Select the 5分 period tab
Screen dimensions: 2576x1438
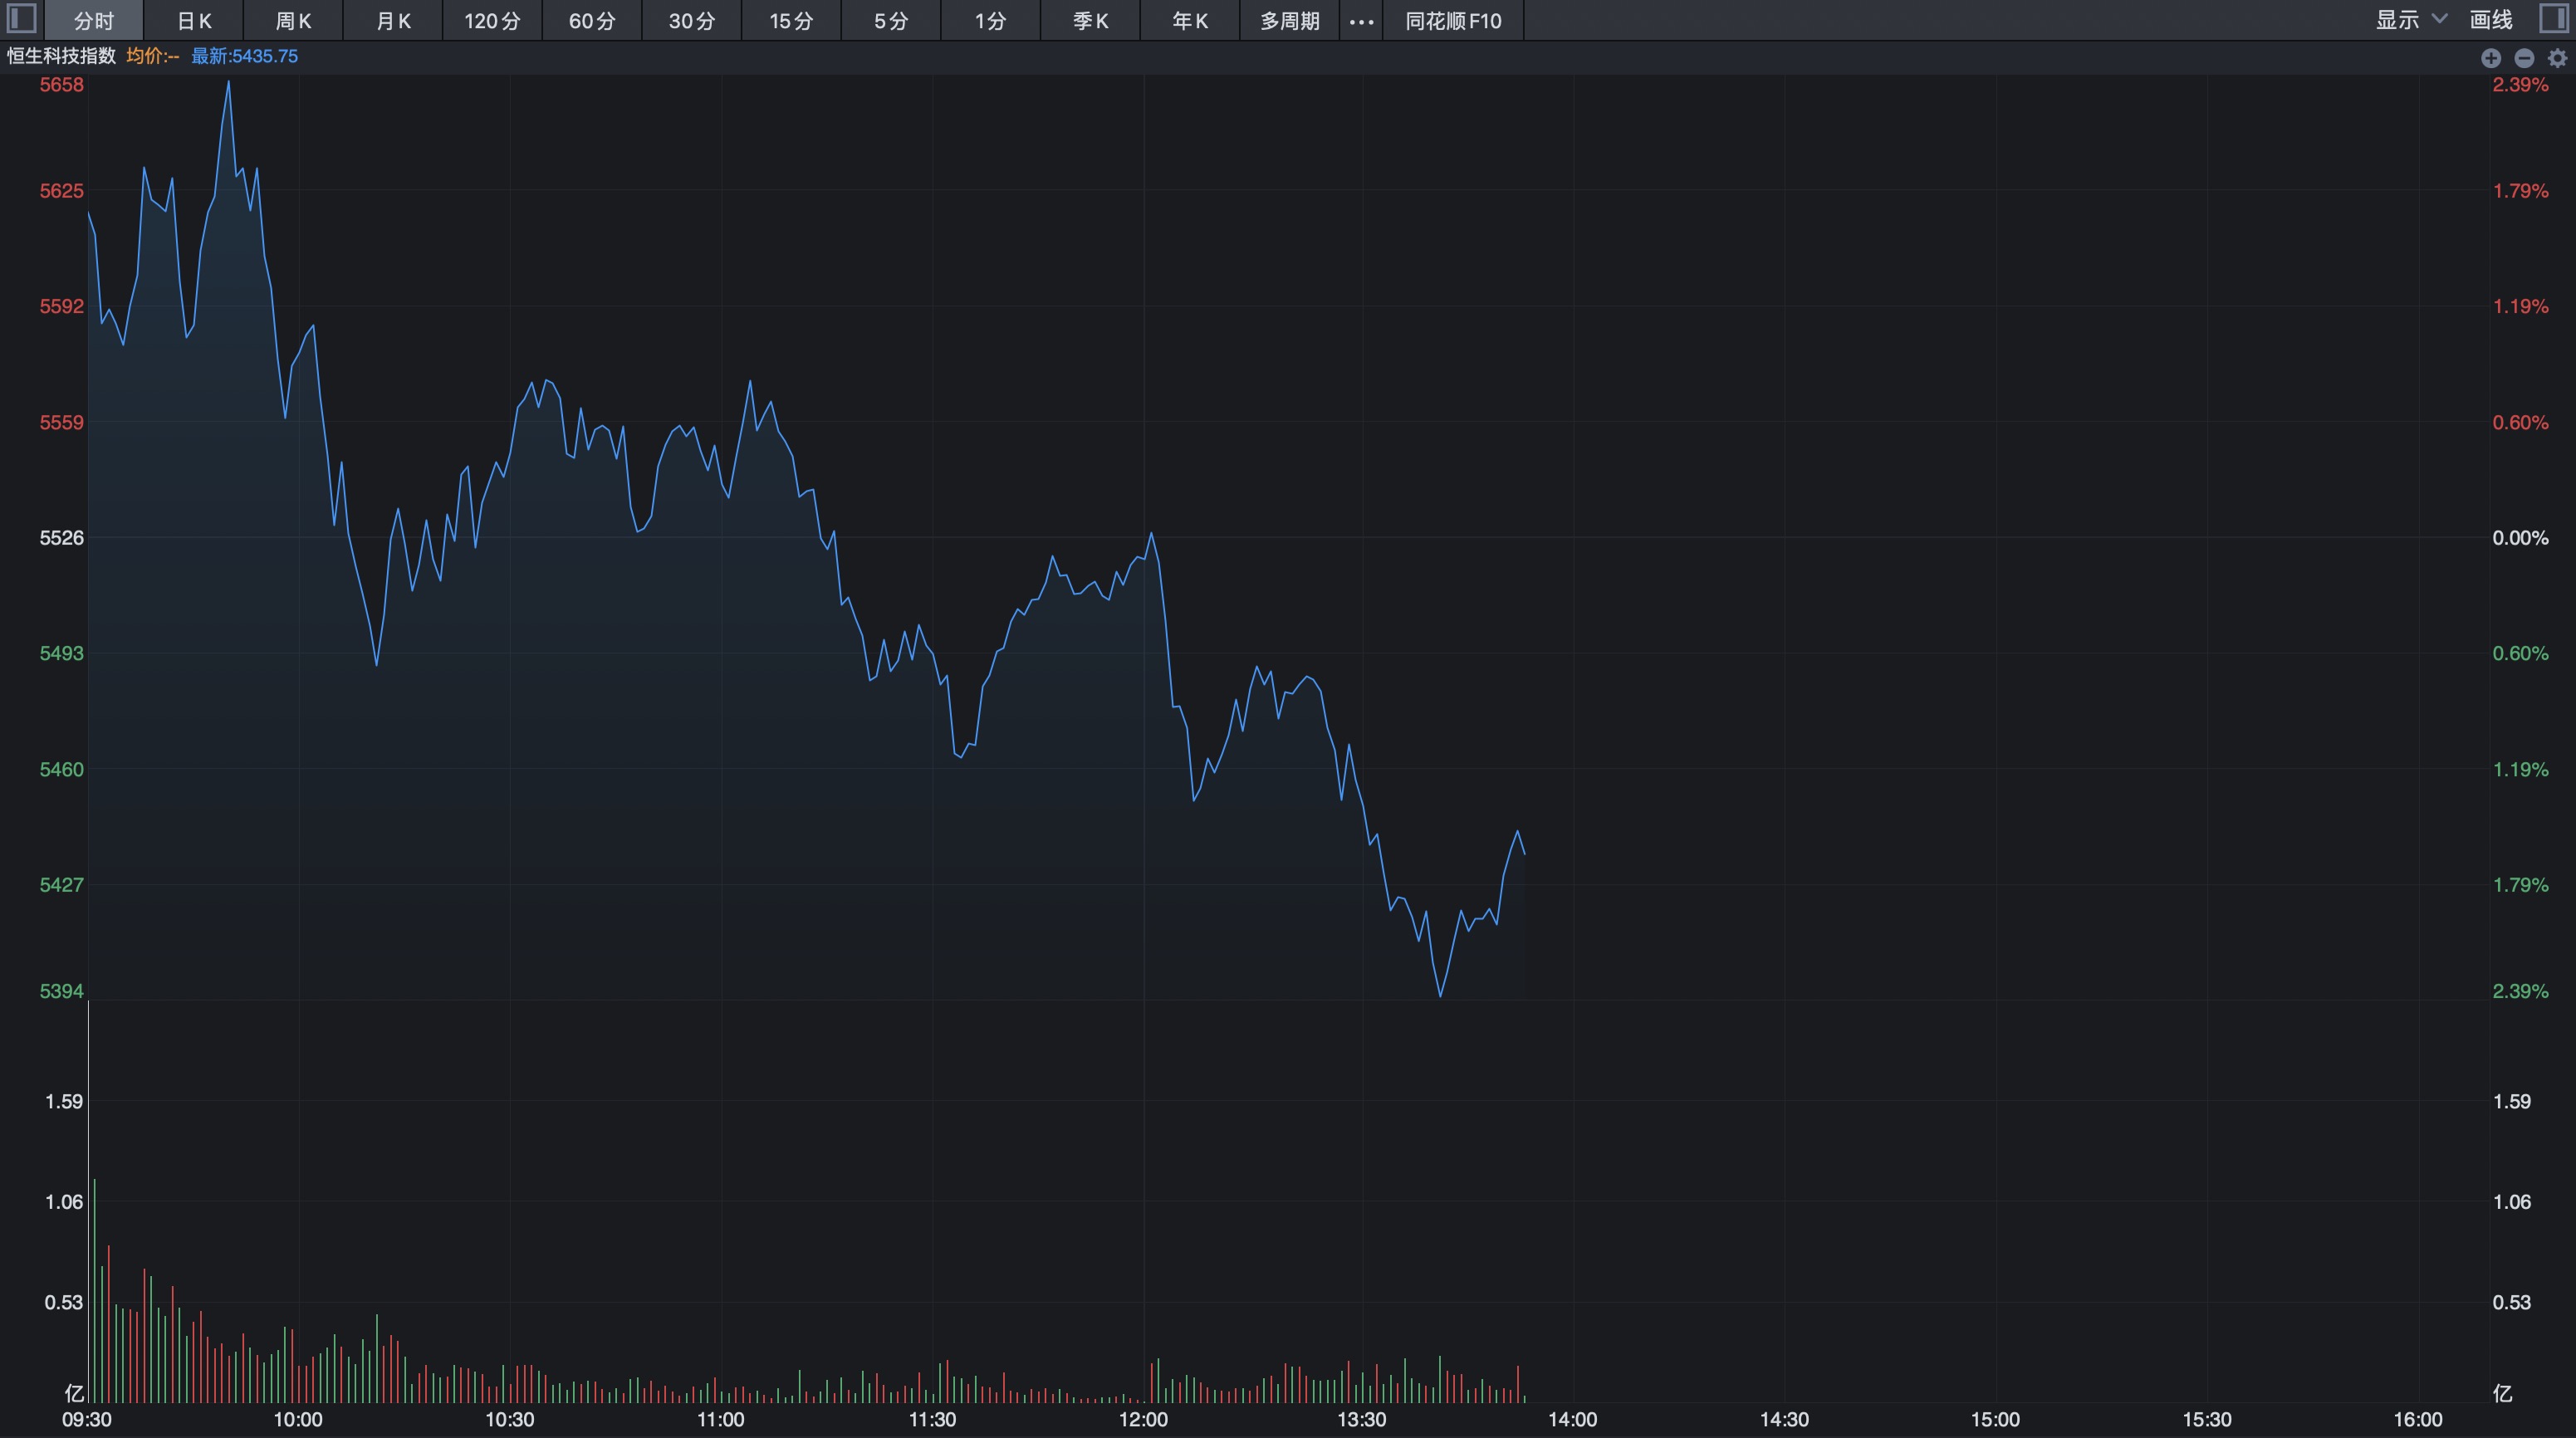click(891, 21)
